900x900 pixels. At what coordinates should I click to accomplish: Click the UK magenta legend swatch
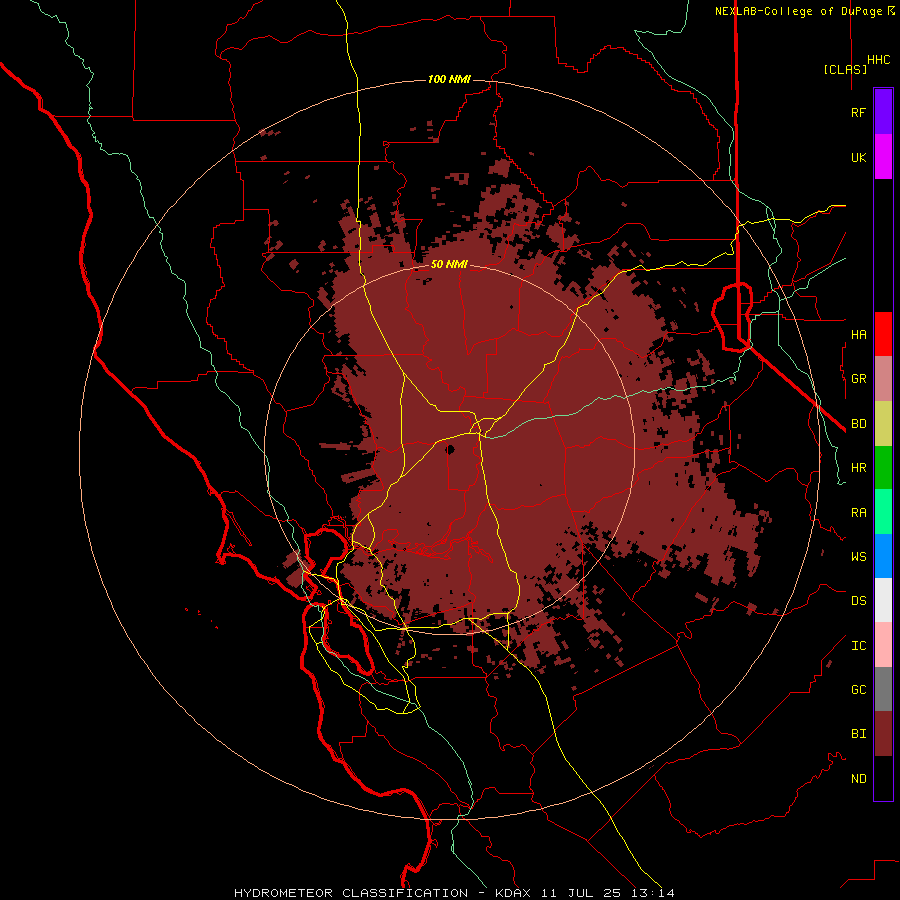[x=883, y=157]
